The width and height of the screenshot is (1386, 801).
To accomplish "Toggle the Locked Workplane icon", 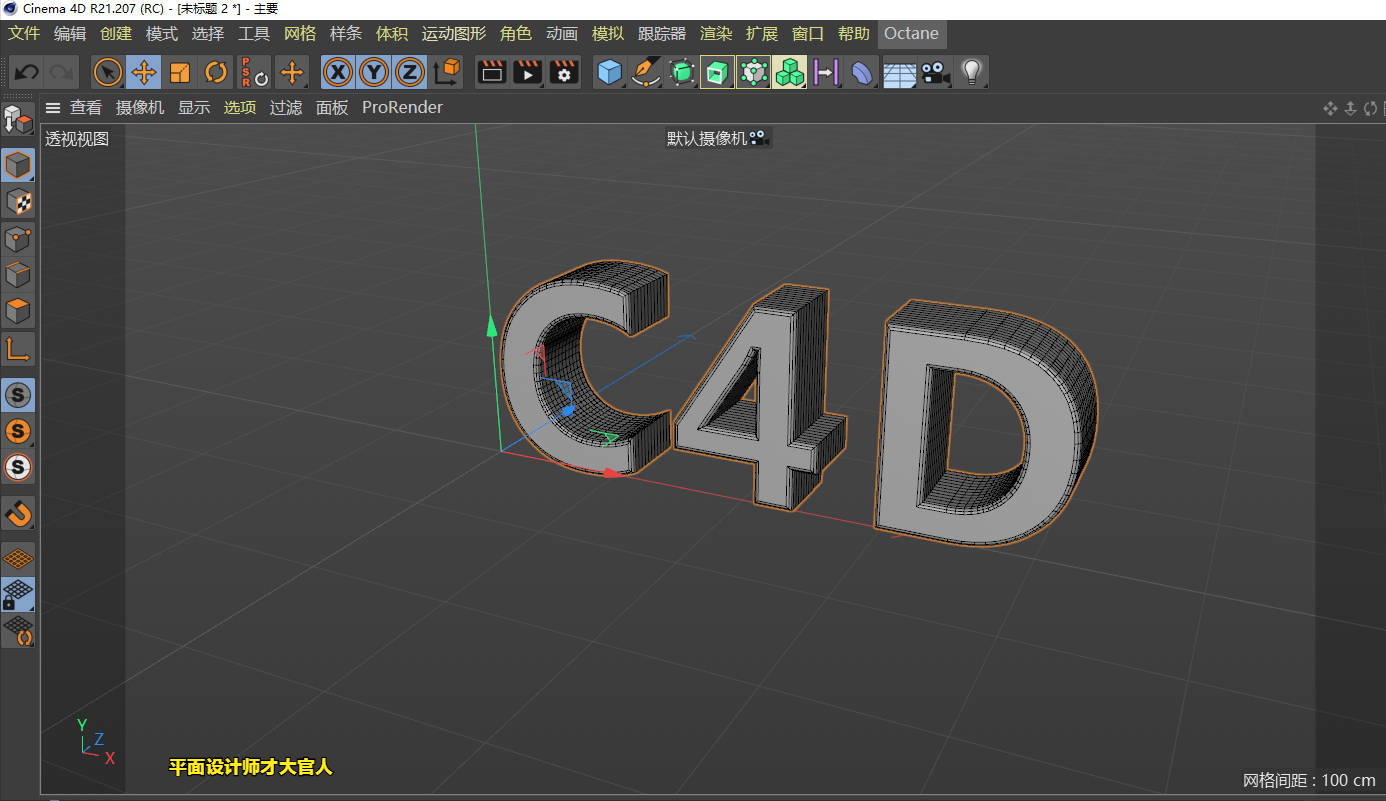I will tap(18, 594).
